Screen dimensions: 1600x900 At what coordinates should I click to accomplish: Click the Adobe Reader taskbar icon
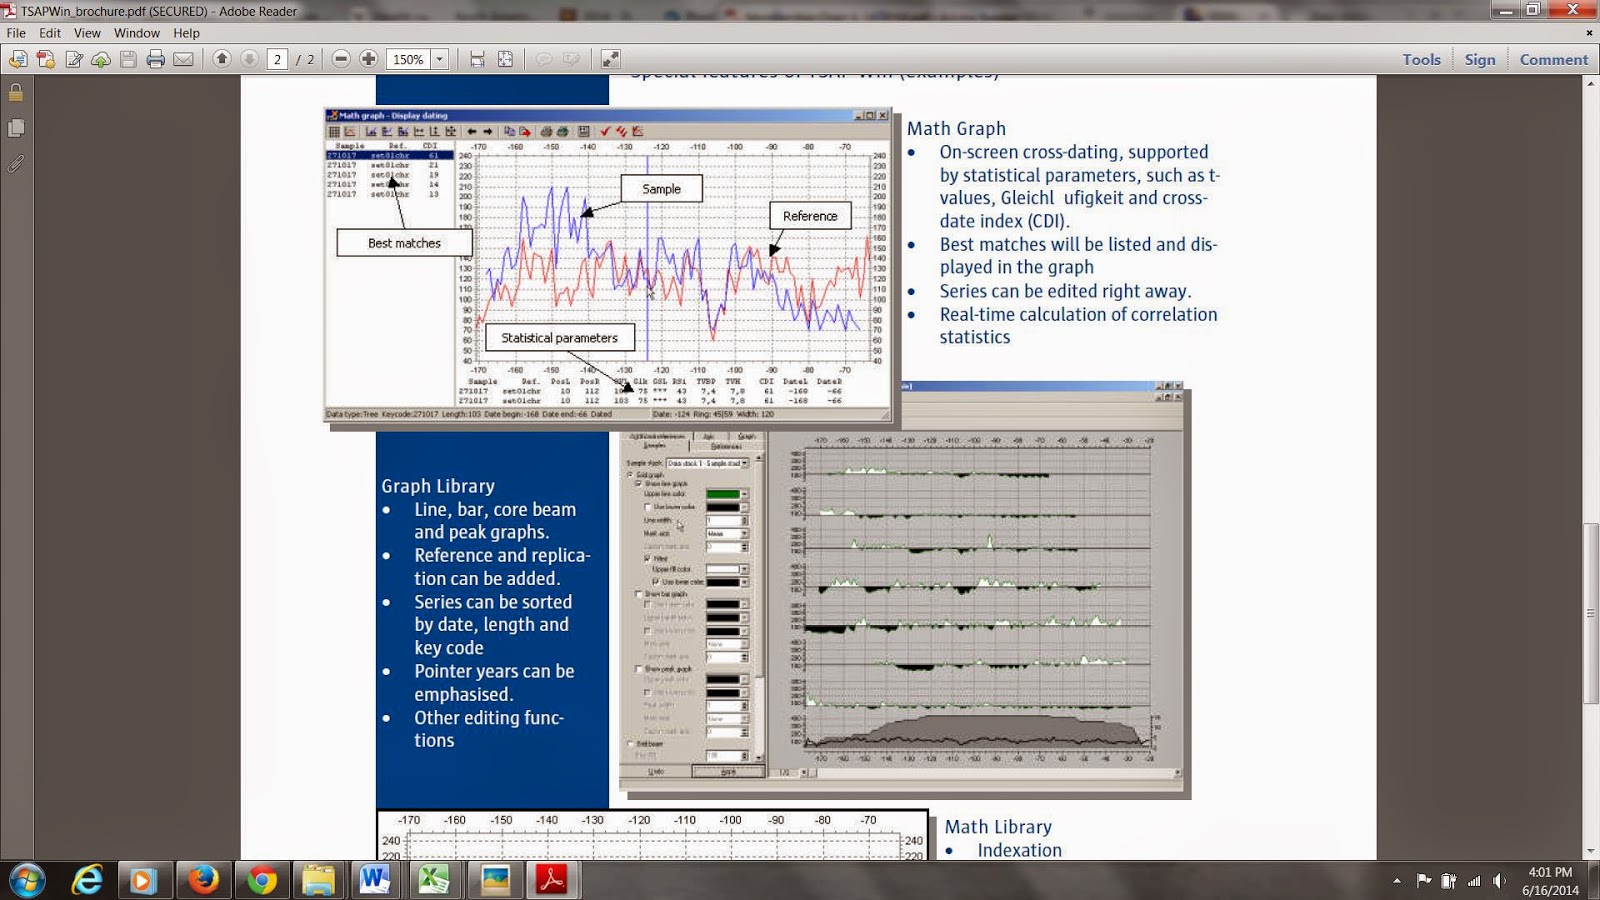coord(552,880)
